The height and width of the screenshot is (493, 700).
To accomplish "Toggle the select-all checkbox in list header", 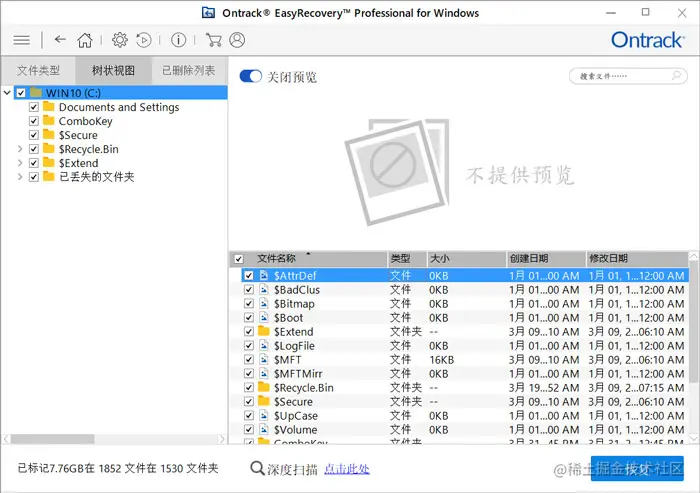I will coord(239,259).
